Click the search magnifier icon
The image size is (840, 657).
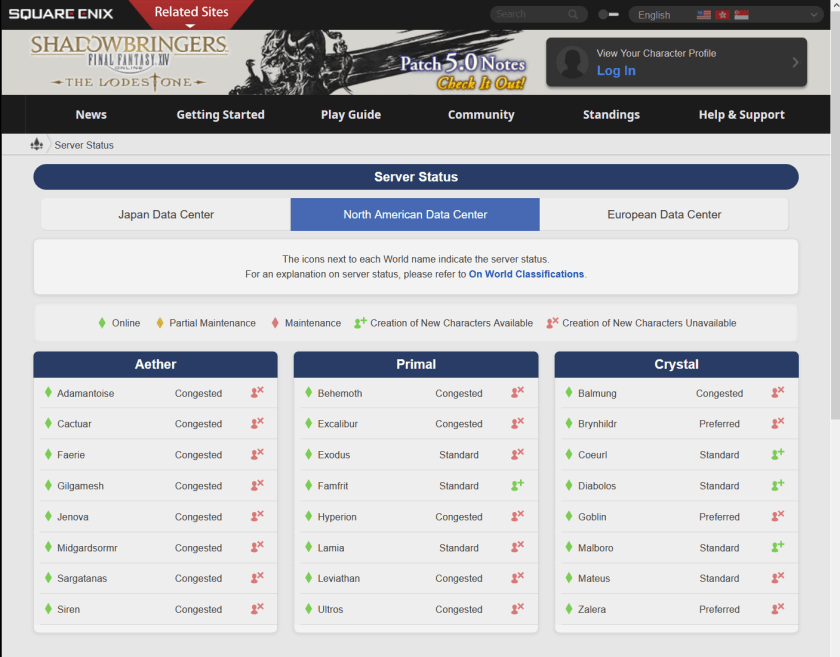[573, 14]
